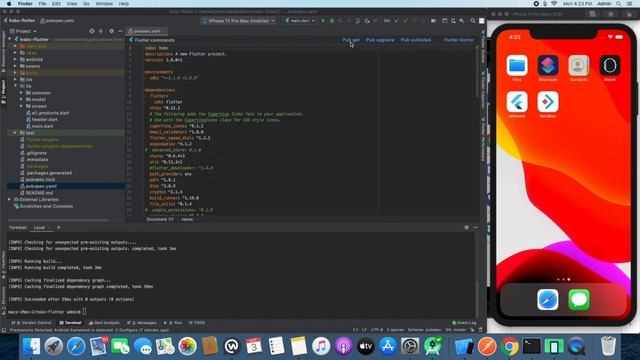The image size is (640, 360).
Task: Click the pubspec.yaml editor tab
Action: pyautogui.click(x=147, y=31)
